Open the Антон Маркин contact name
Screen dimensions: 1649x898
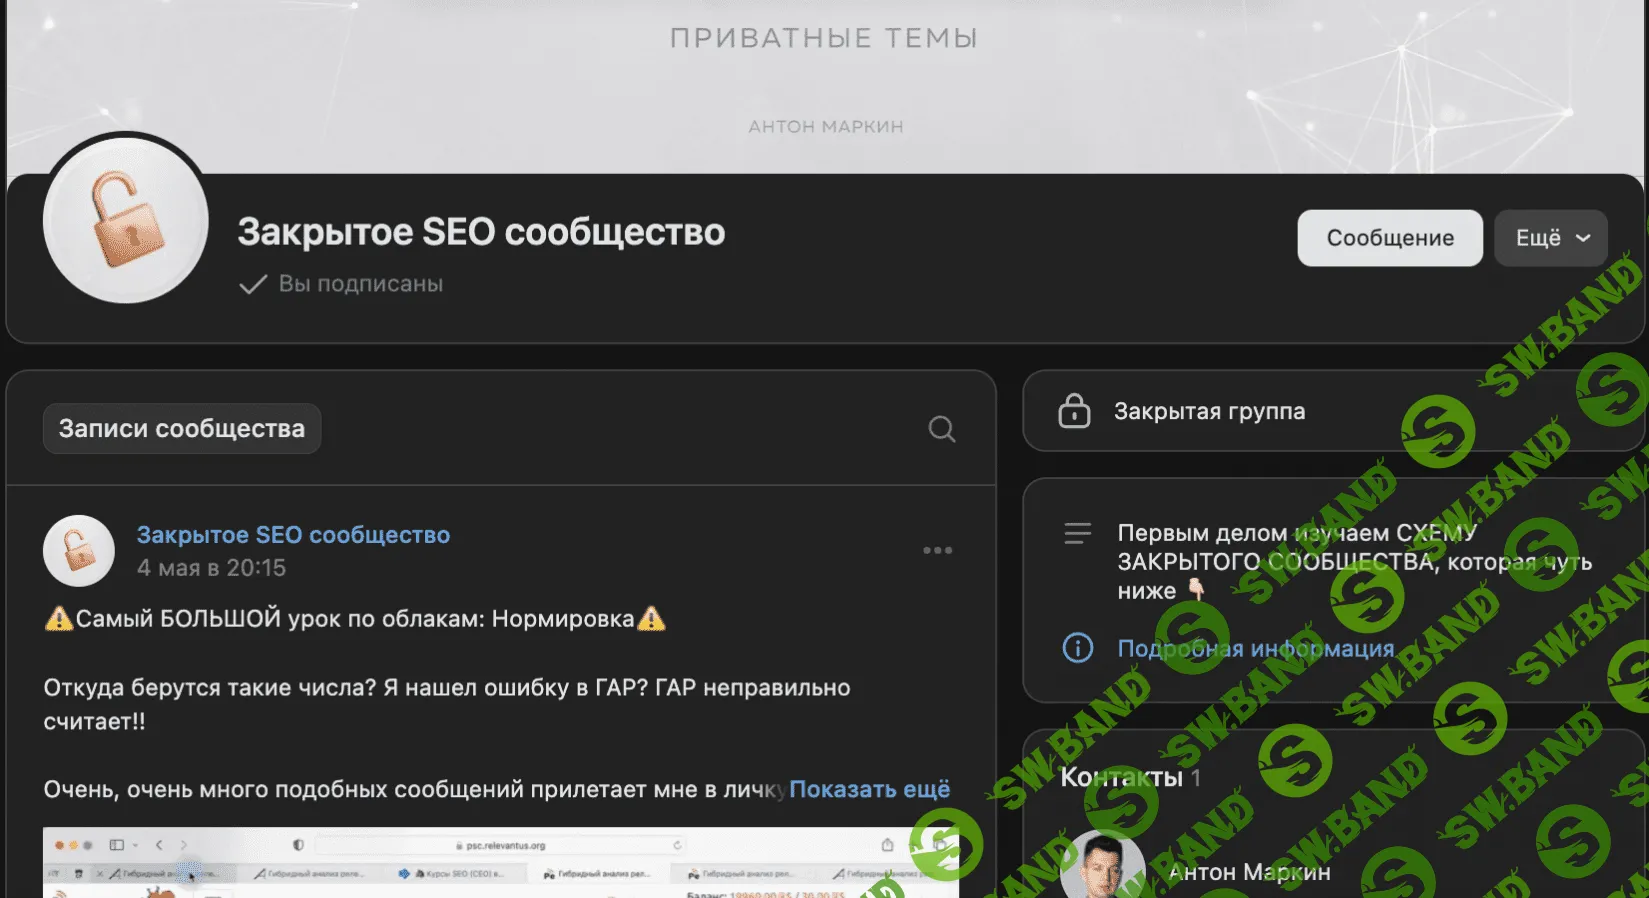pyautogui.click(x=1249, y=872)
